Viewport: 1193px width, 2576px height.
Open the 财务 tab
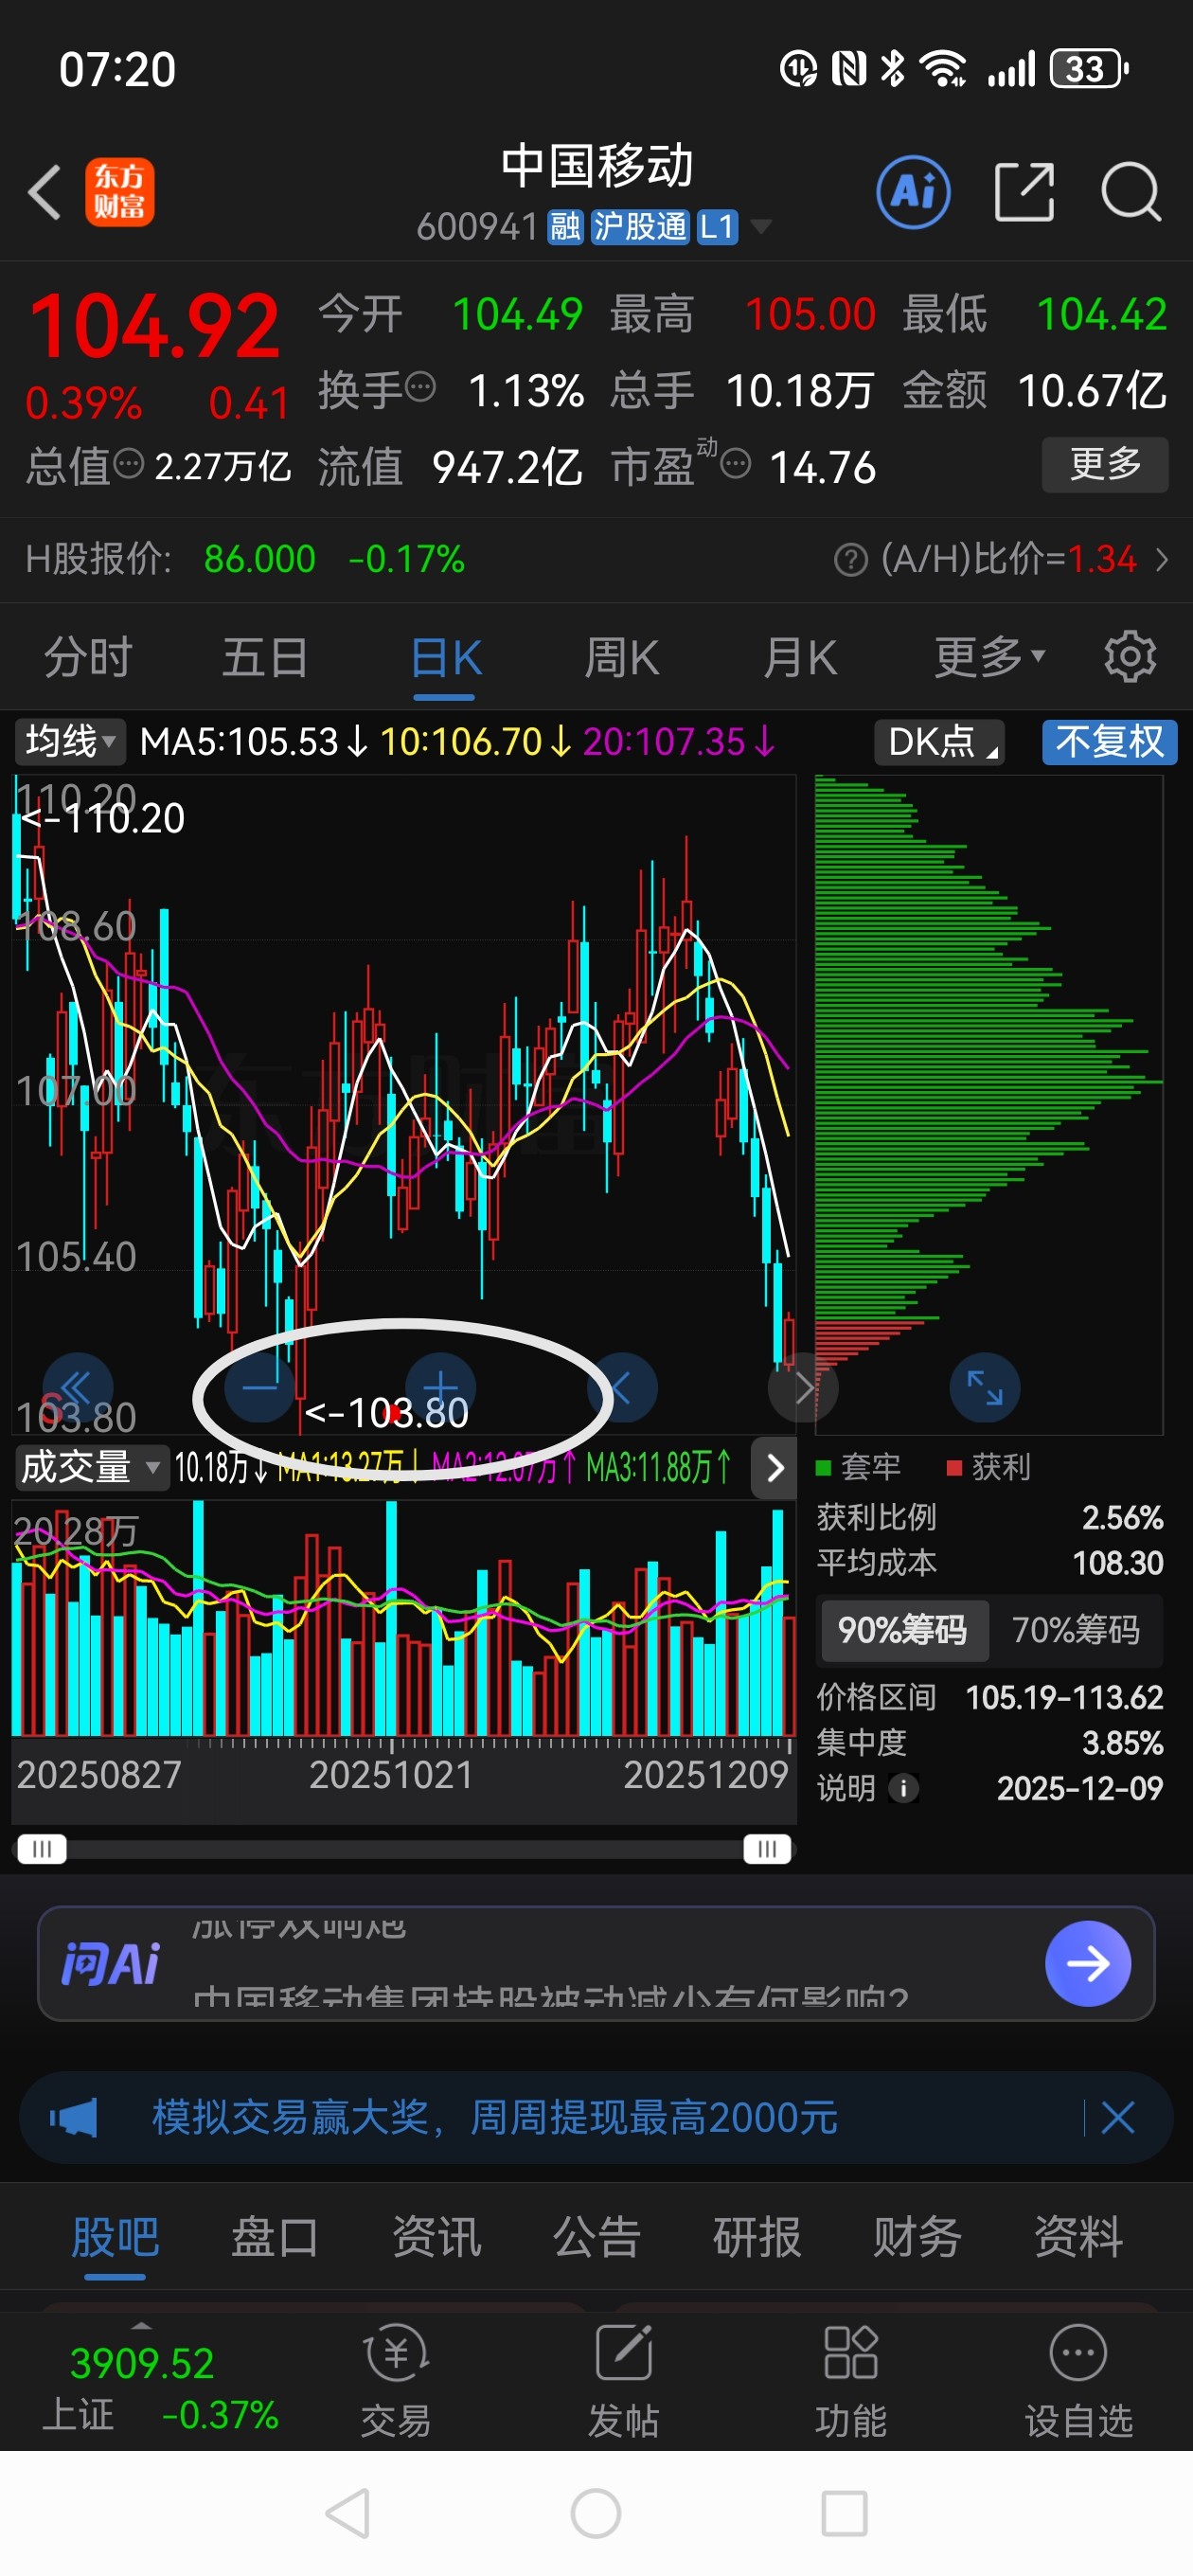[x=917, y=2237]
